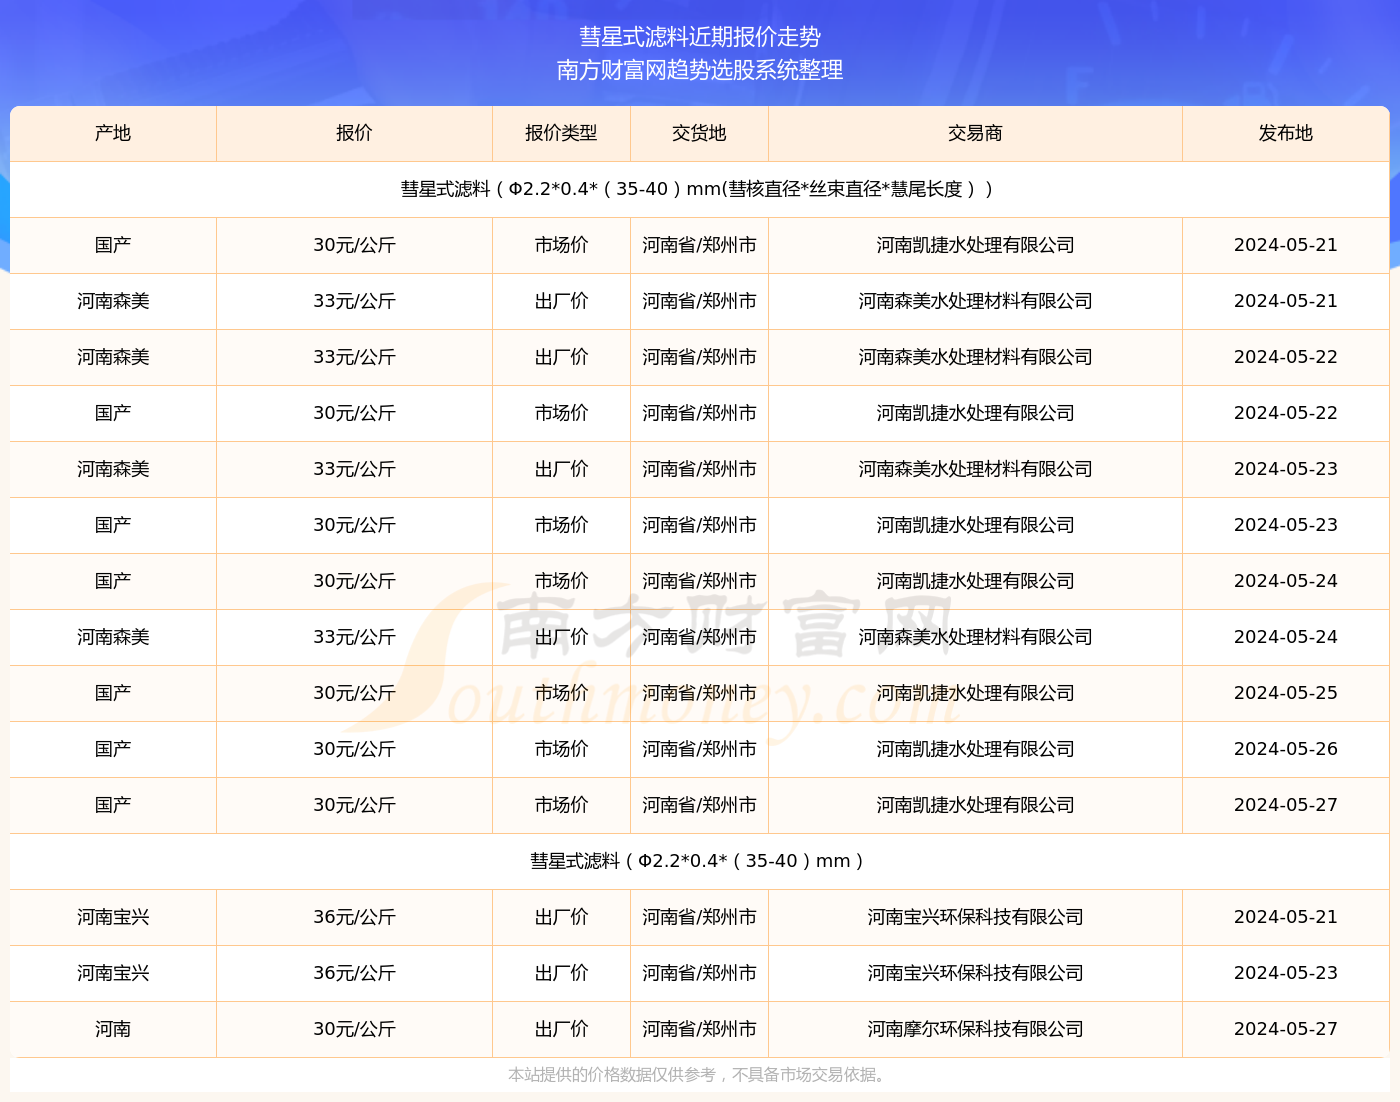Click 2024-05-21 in the 河南宝兴环保科技有限公司 row
Screen dimensions: 1400x1102
pos(1285,917)
